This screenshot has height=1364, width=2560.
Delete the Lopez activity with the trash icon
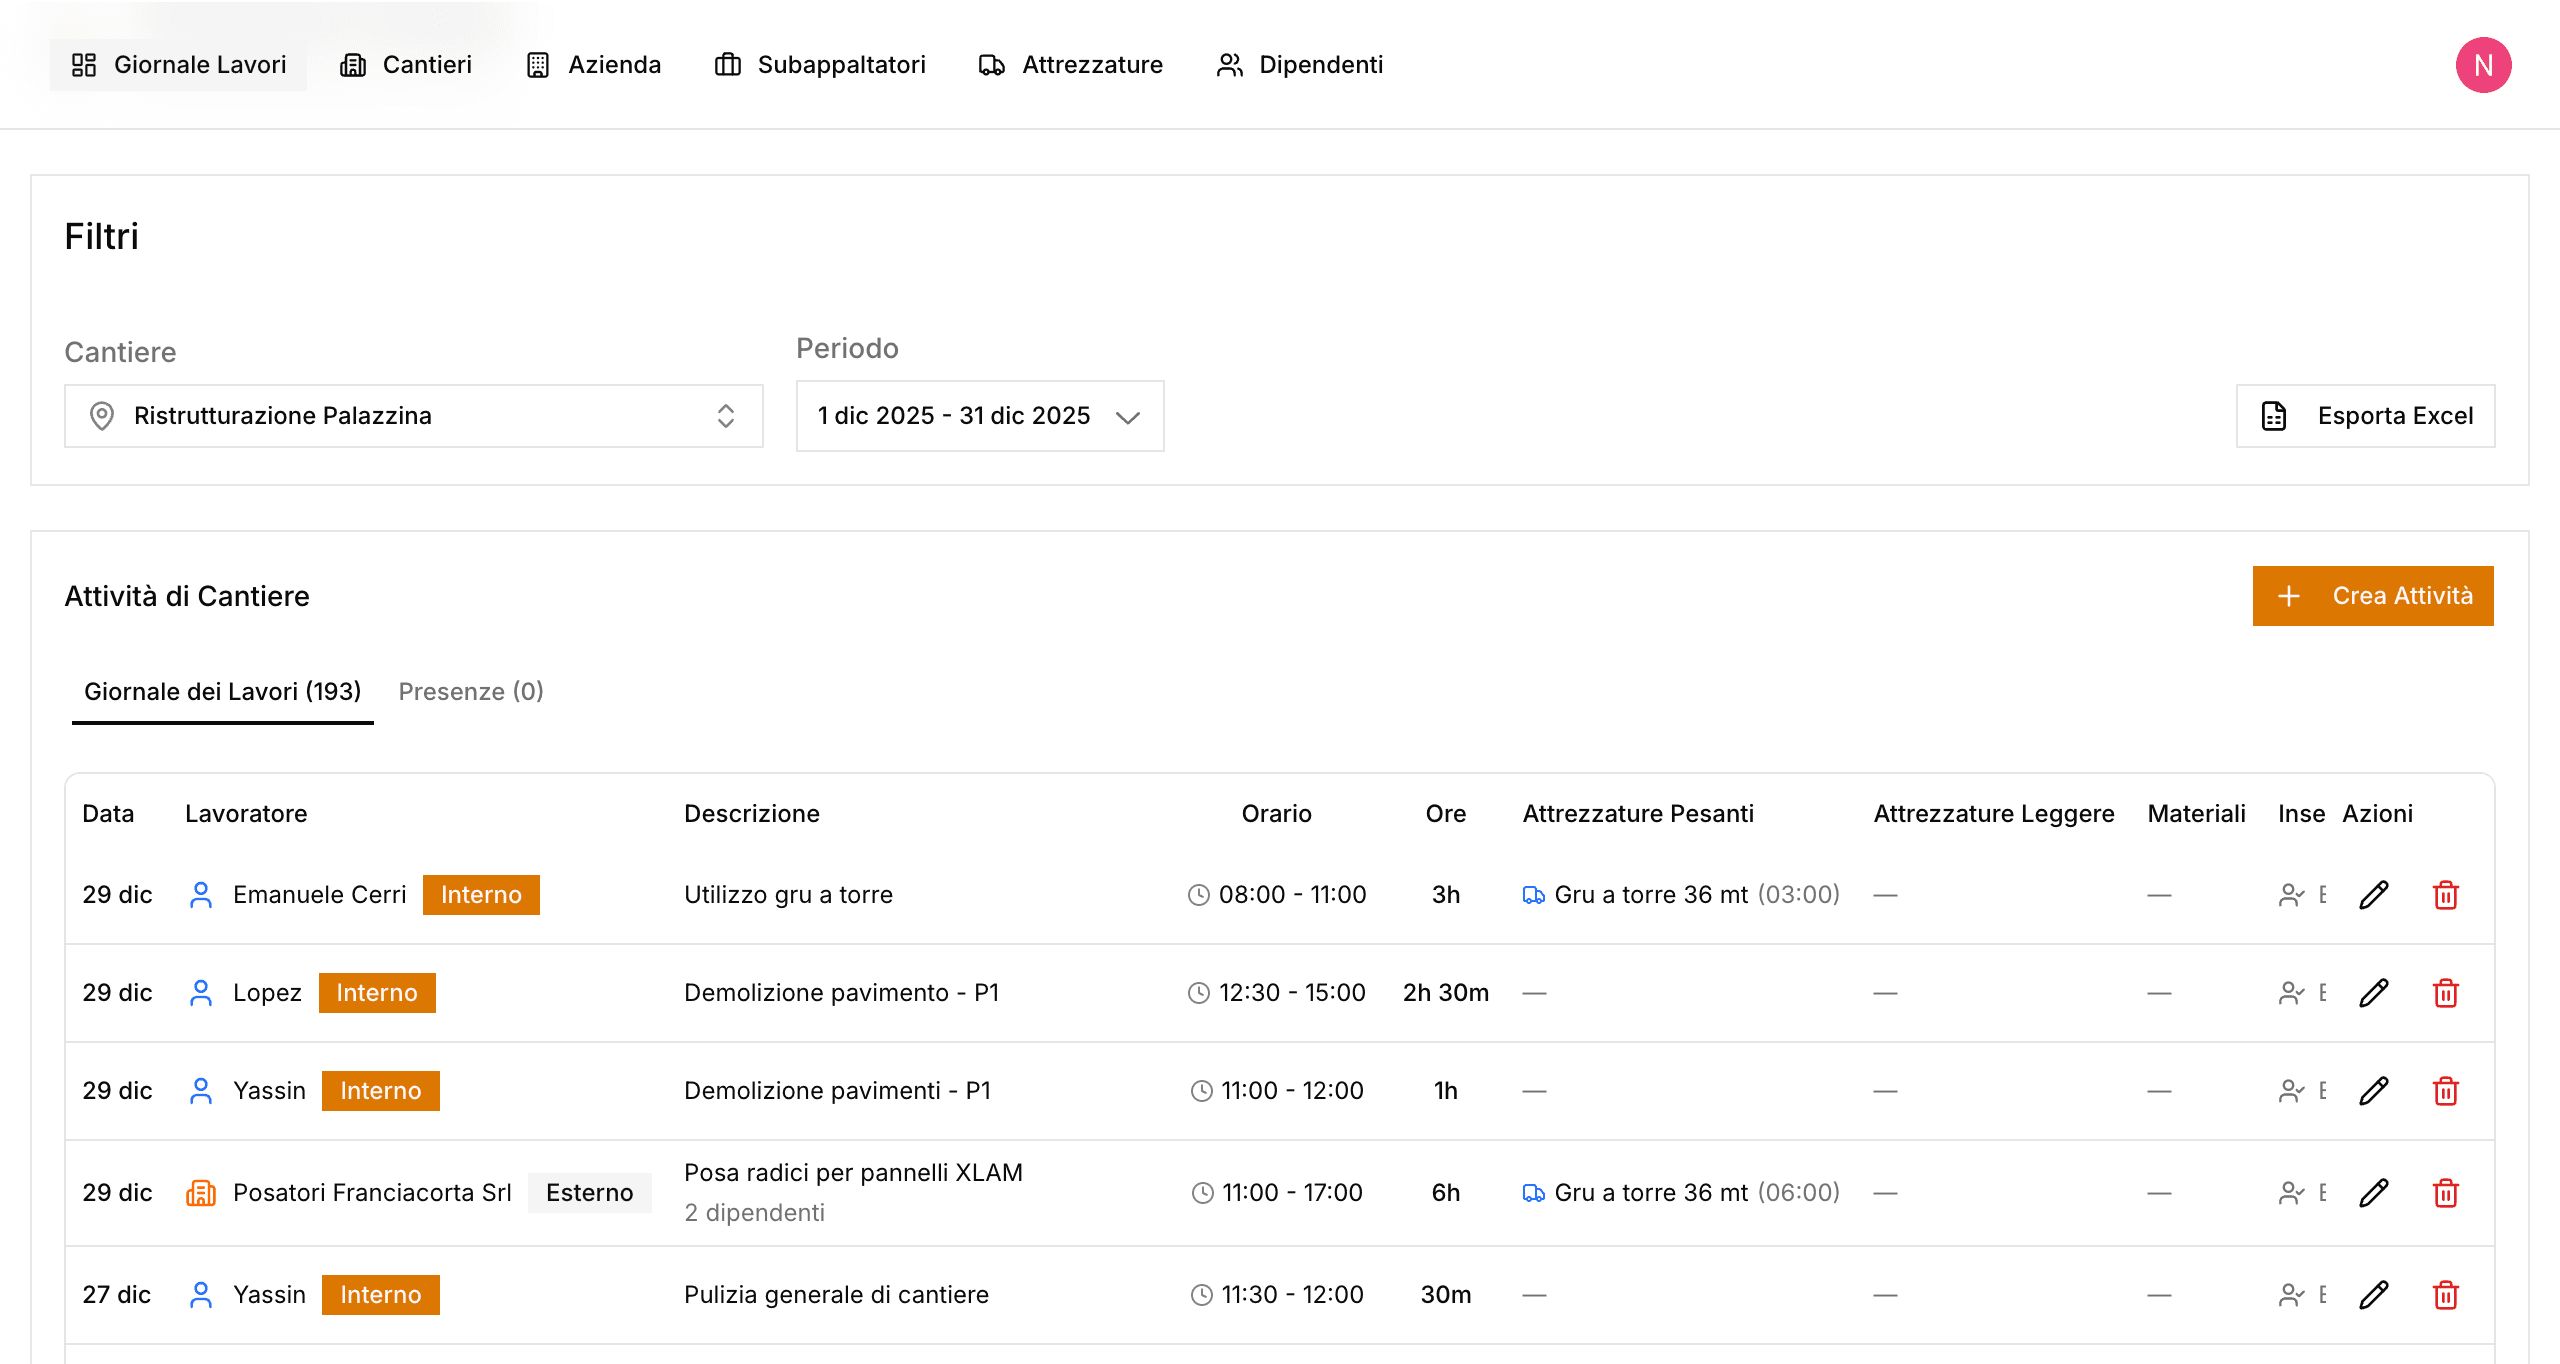point(2446,993)
